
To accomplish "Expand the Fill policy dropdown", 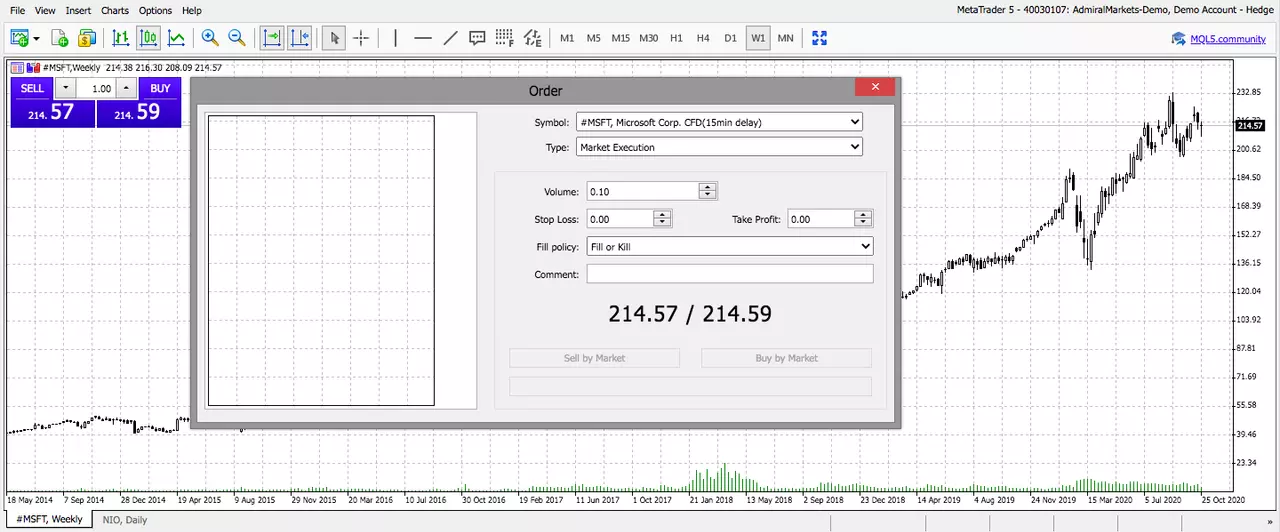I will click(866, 246).
